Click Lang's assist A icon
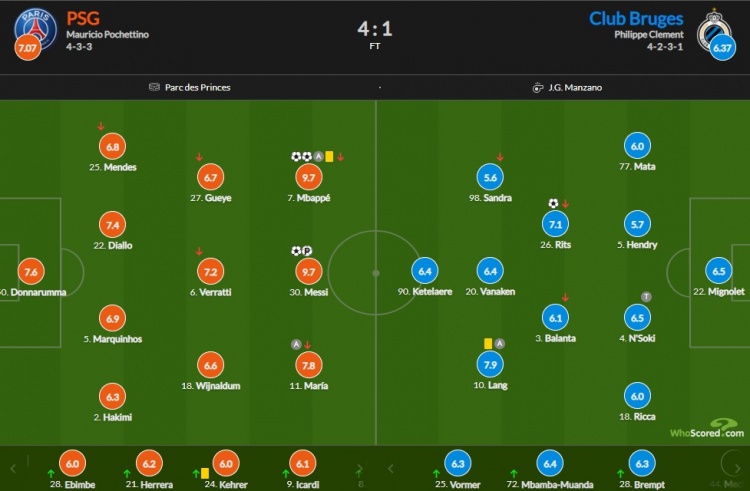The height and width of the screenshot is (491, 750). (x=499, y=343)
